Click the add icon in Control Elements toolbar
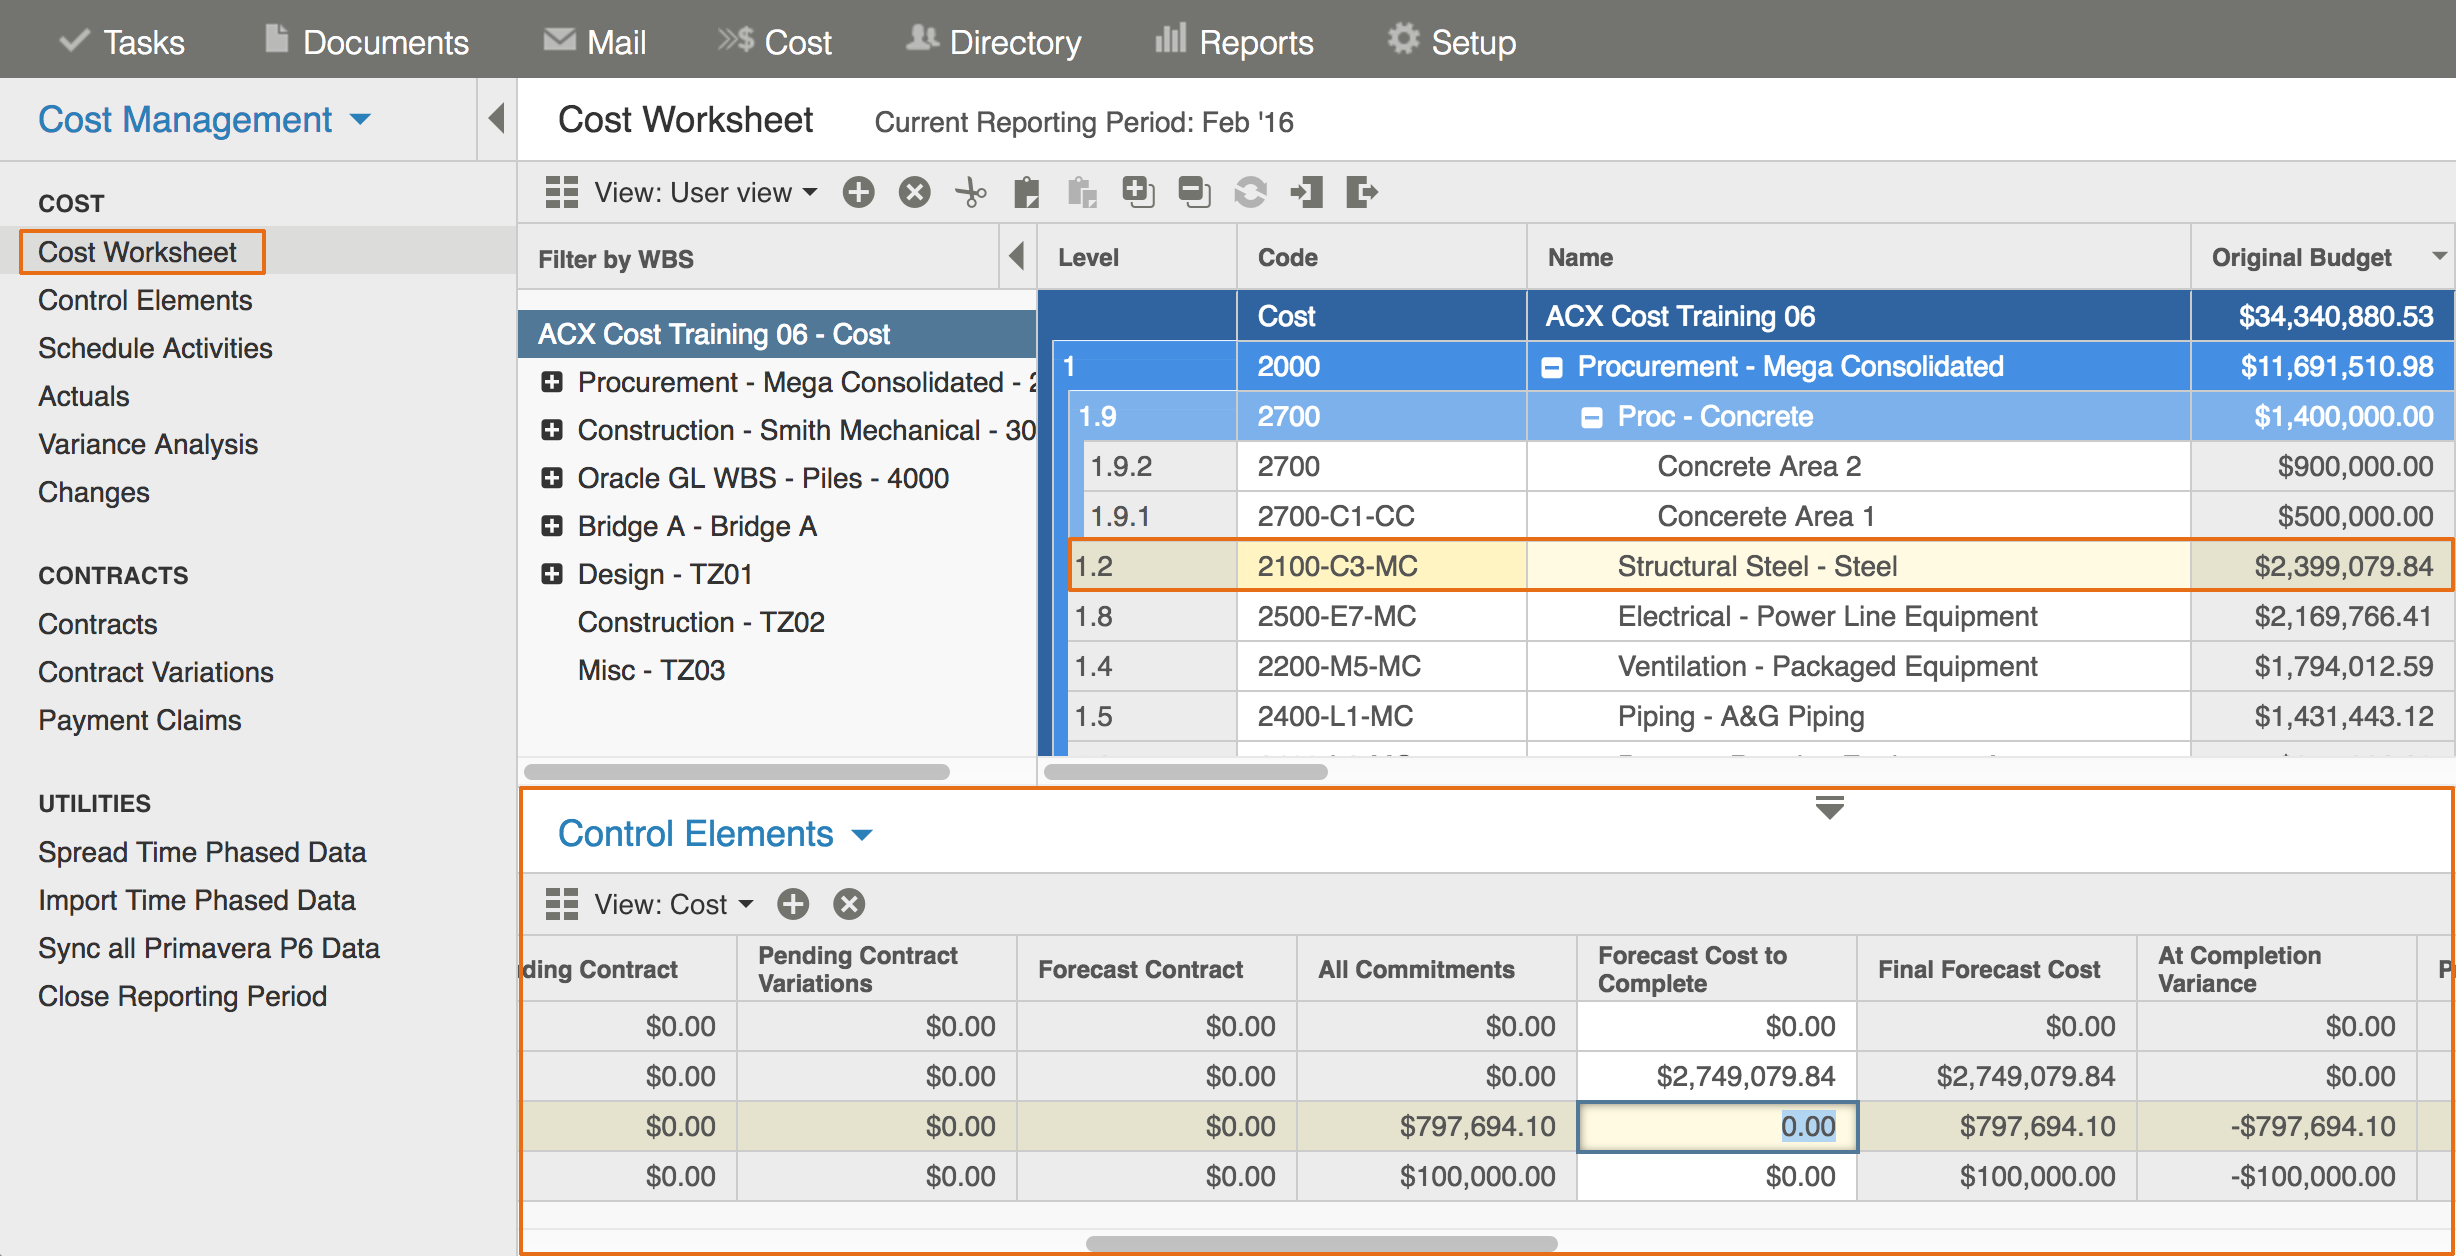Viewport: 2456px width, 1256px height. click(793, 904)
